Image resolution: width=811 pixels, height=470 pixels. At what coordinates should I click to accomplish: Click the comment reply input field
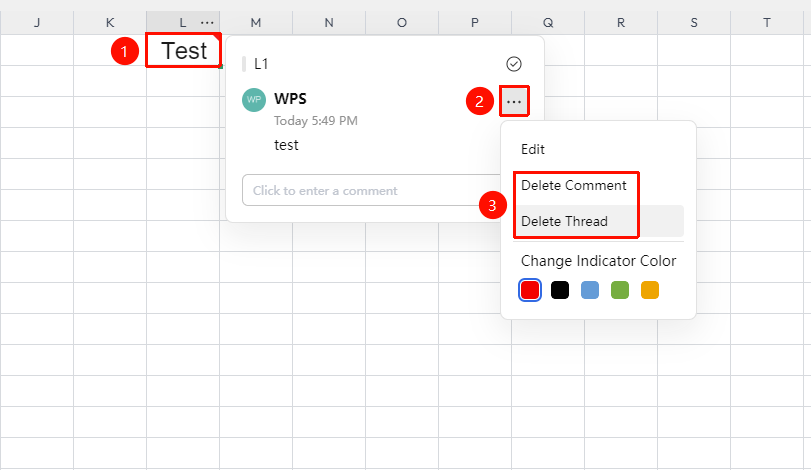pos(370,190)
